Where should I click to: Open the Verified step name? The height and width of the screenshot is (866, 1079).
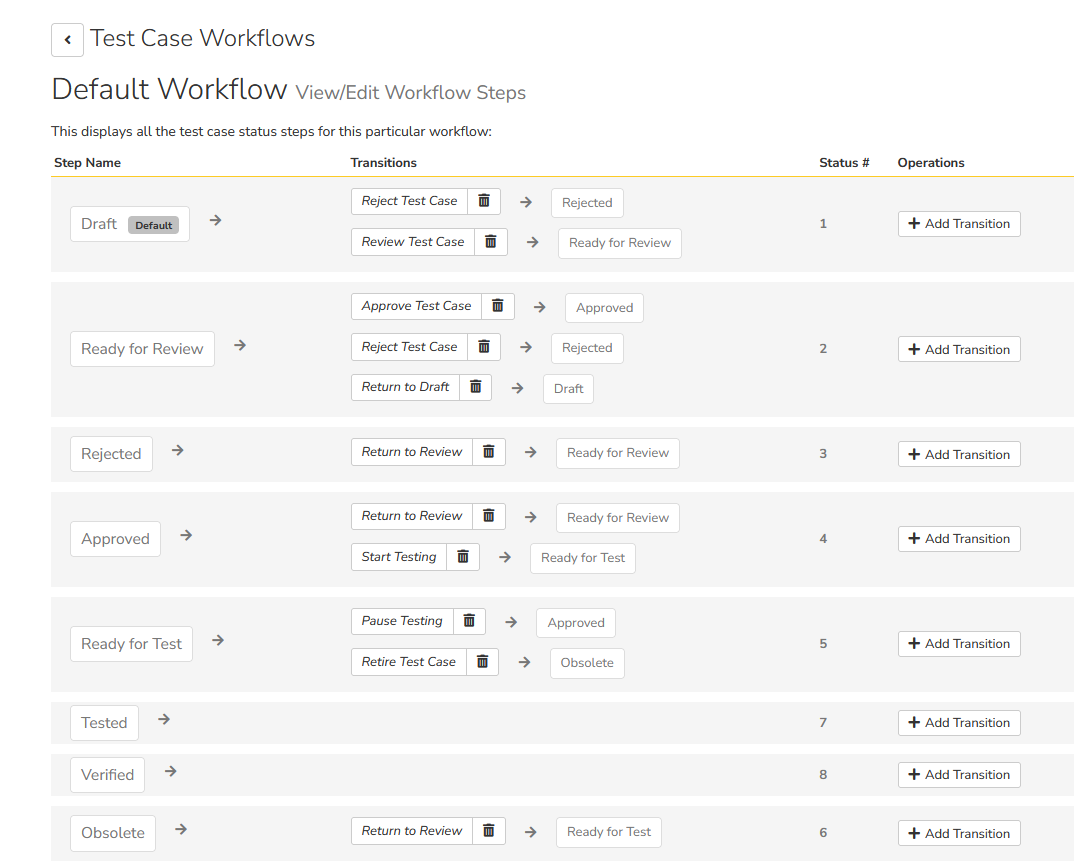tap(107, 775)
